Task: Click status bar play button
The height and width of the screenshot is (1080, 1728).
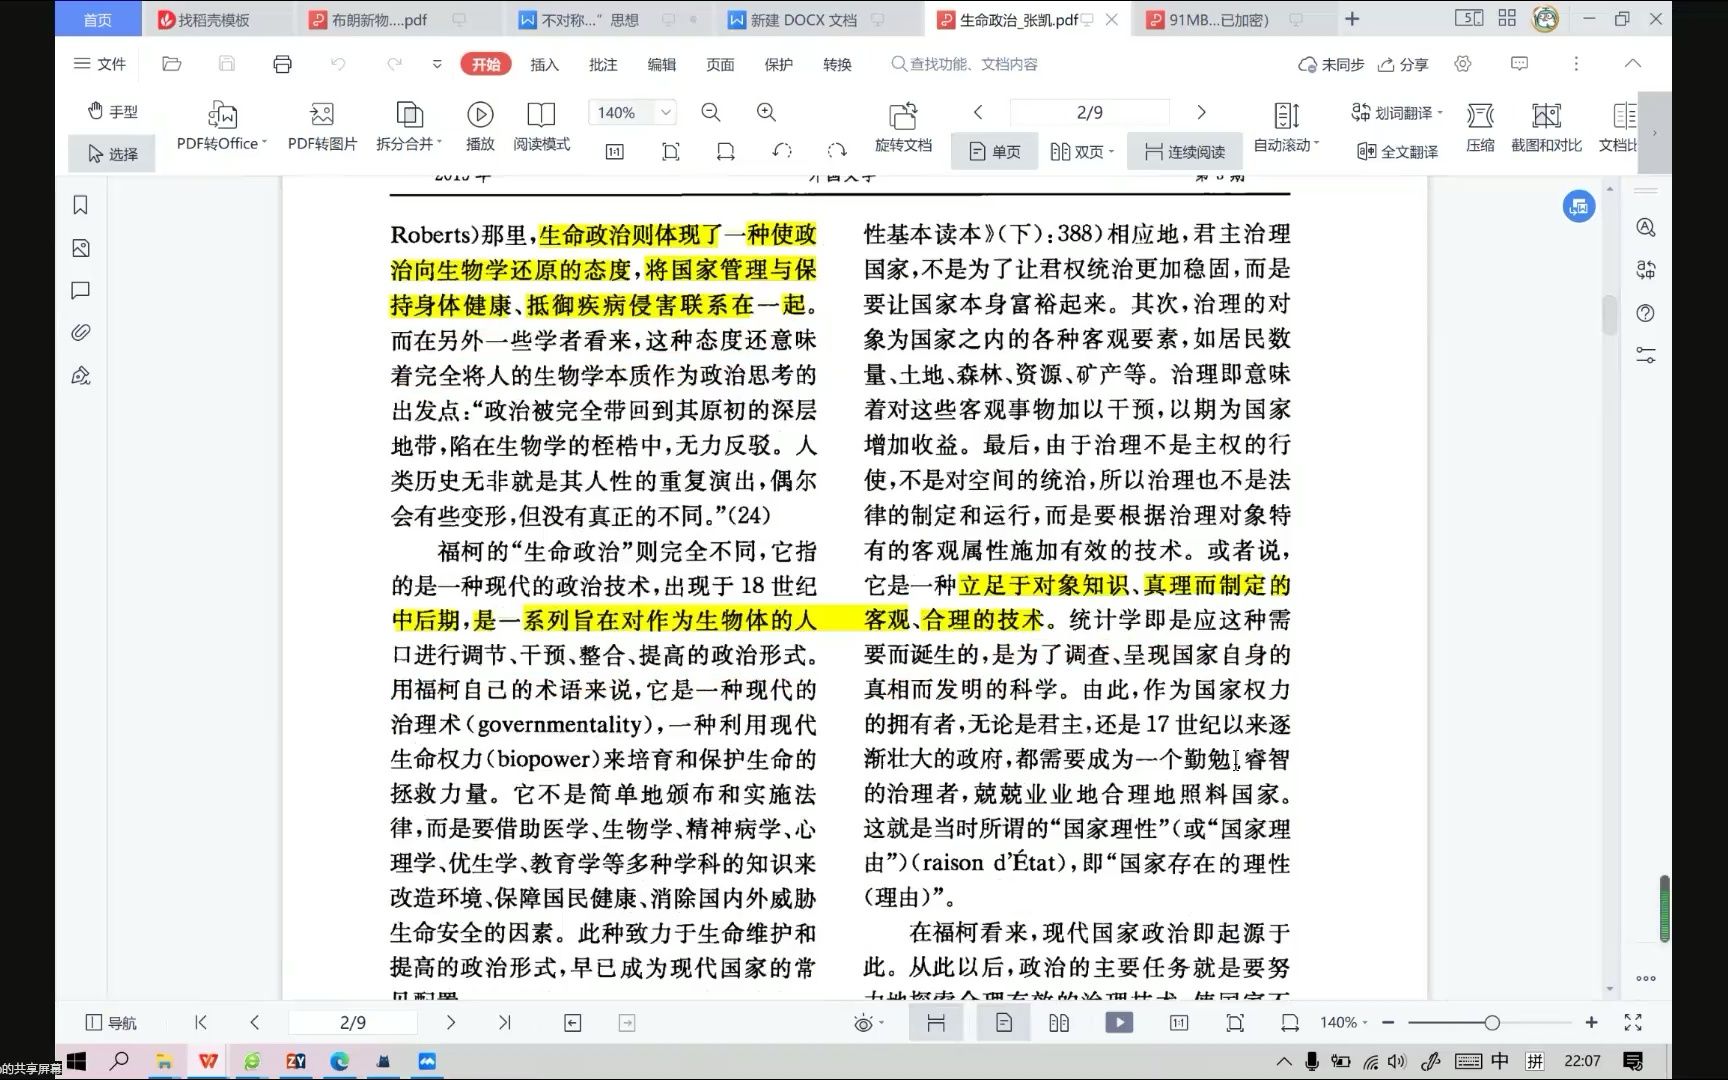Action: pos(1119,1022)
